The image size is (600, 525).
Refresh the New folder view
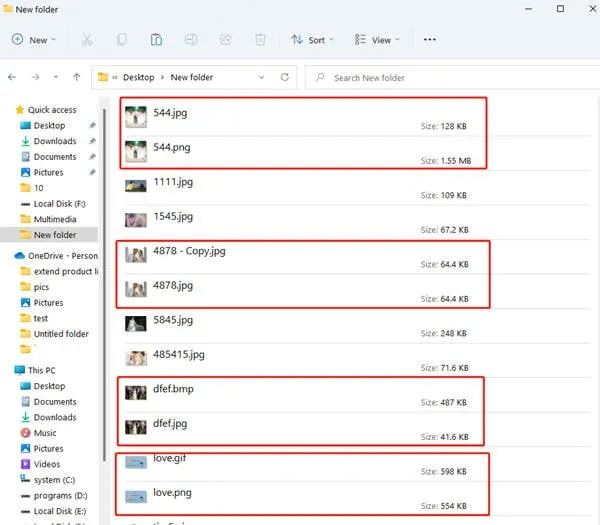[285, 77]
